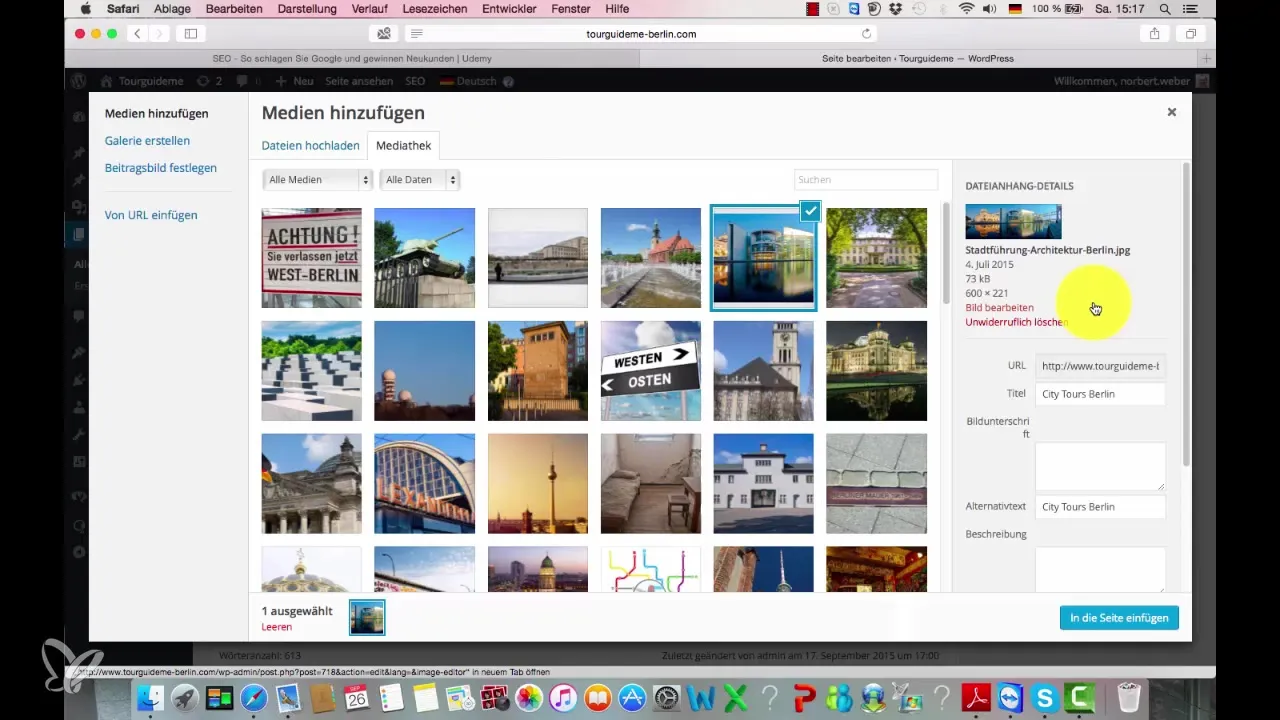Switch to Dateien hochladen tab
The height and width of the screenshot is (720, 1280).
[x=310, y=145]
